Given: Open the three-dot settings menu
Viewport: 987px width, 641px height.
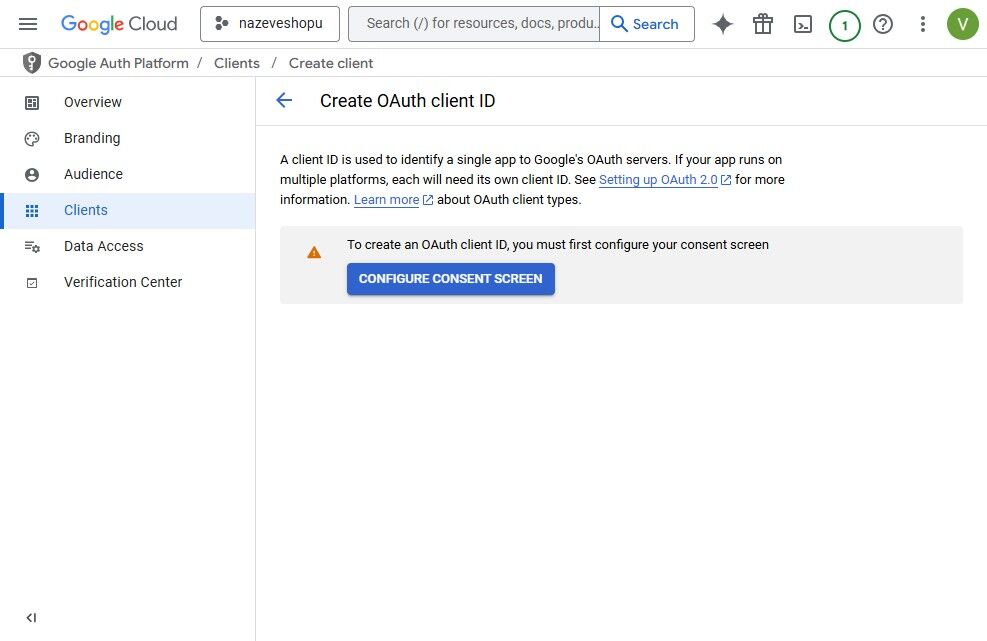Looking at the screenshot, I should tap(922, 24).
